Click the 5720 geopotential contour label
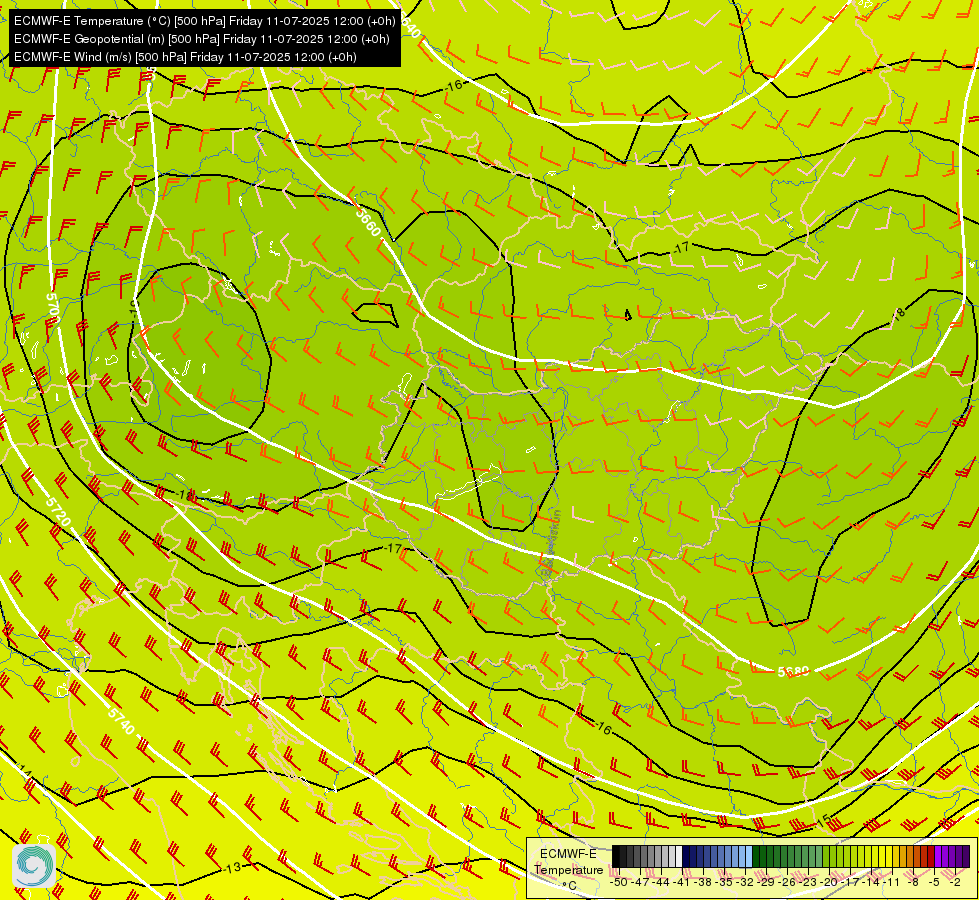The height and width of the screenshot is (900, 979). click(59, 511)
